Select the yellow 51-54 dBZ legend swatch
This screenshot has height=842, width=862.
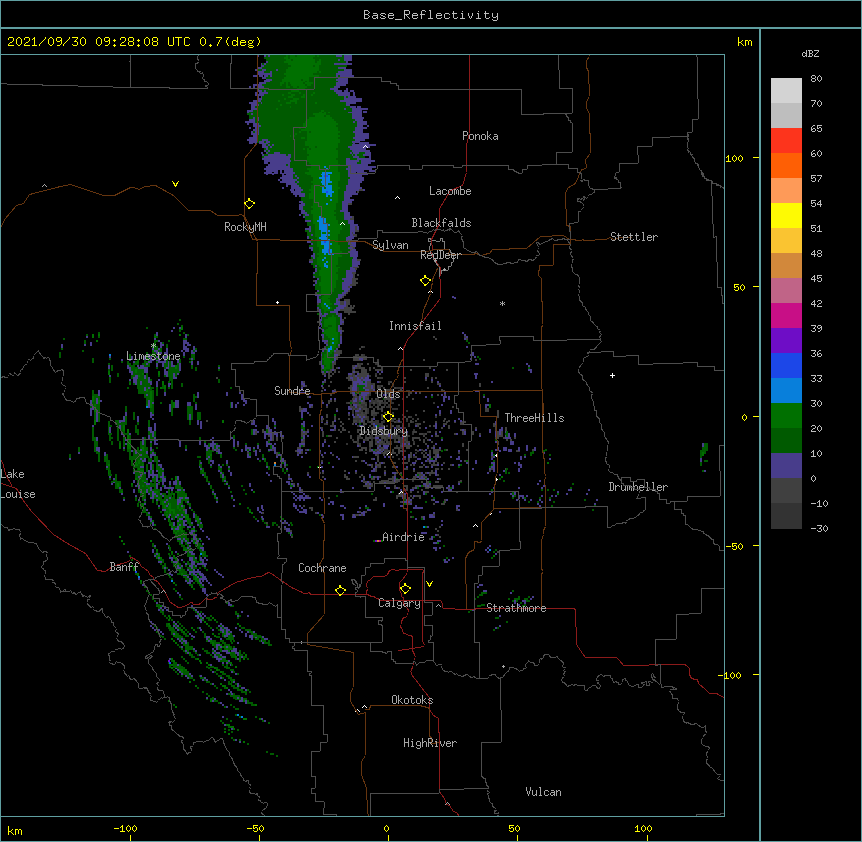tap(786, 215)
